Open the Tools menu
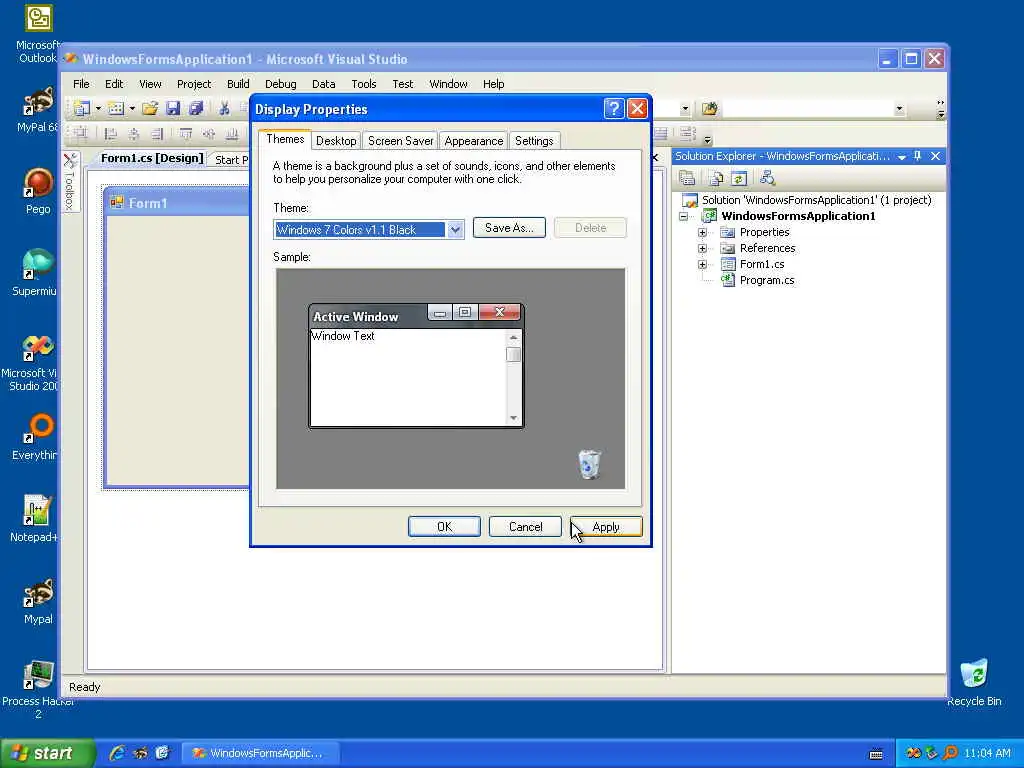This screenshot has height=768, width=1024. tap(364, 84)
